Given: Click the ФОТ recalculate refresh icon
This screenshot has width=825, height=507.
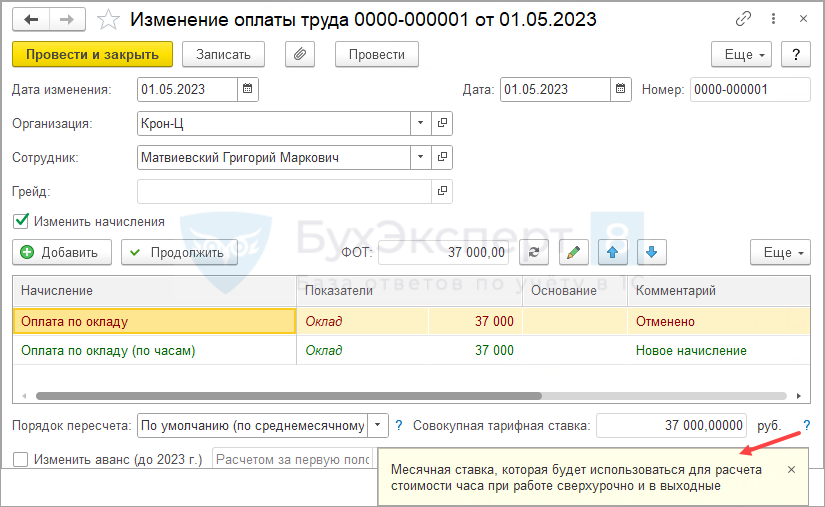Looking at the screenshot, I should [533, 252].
